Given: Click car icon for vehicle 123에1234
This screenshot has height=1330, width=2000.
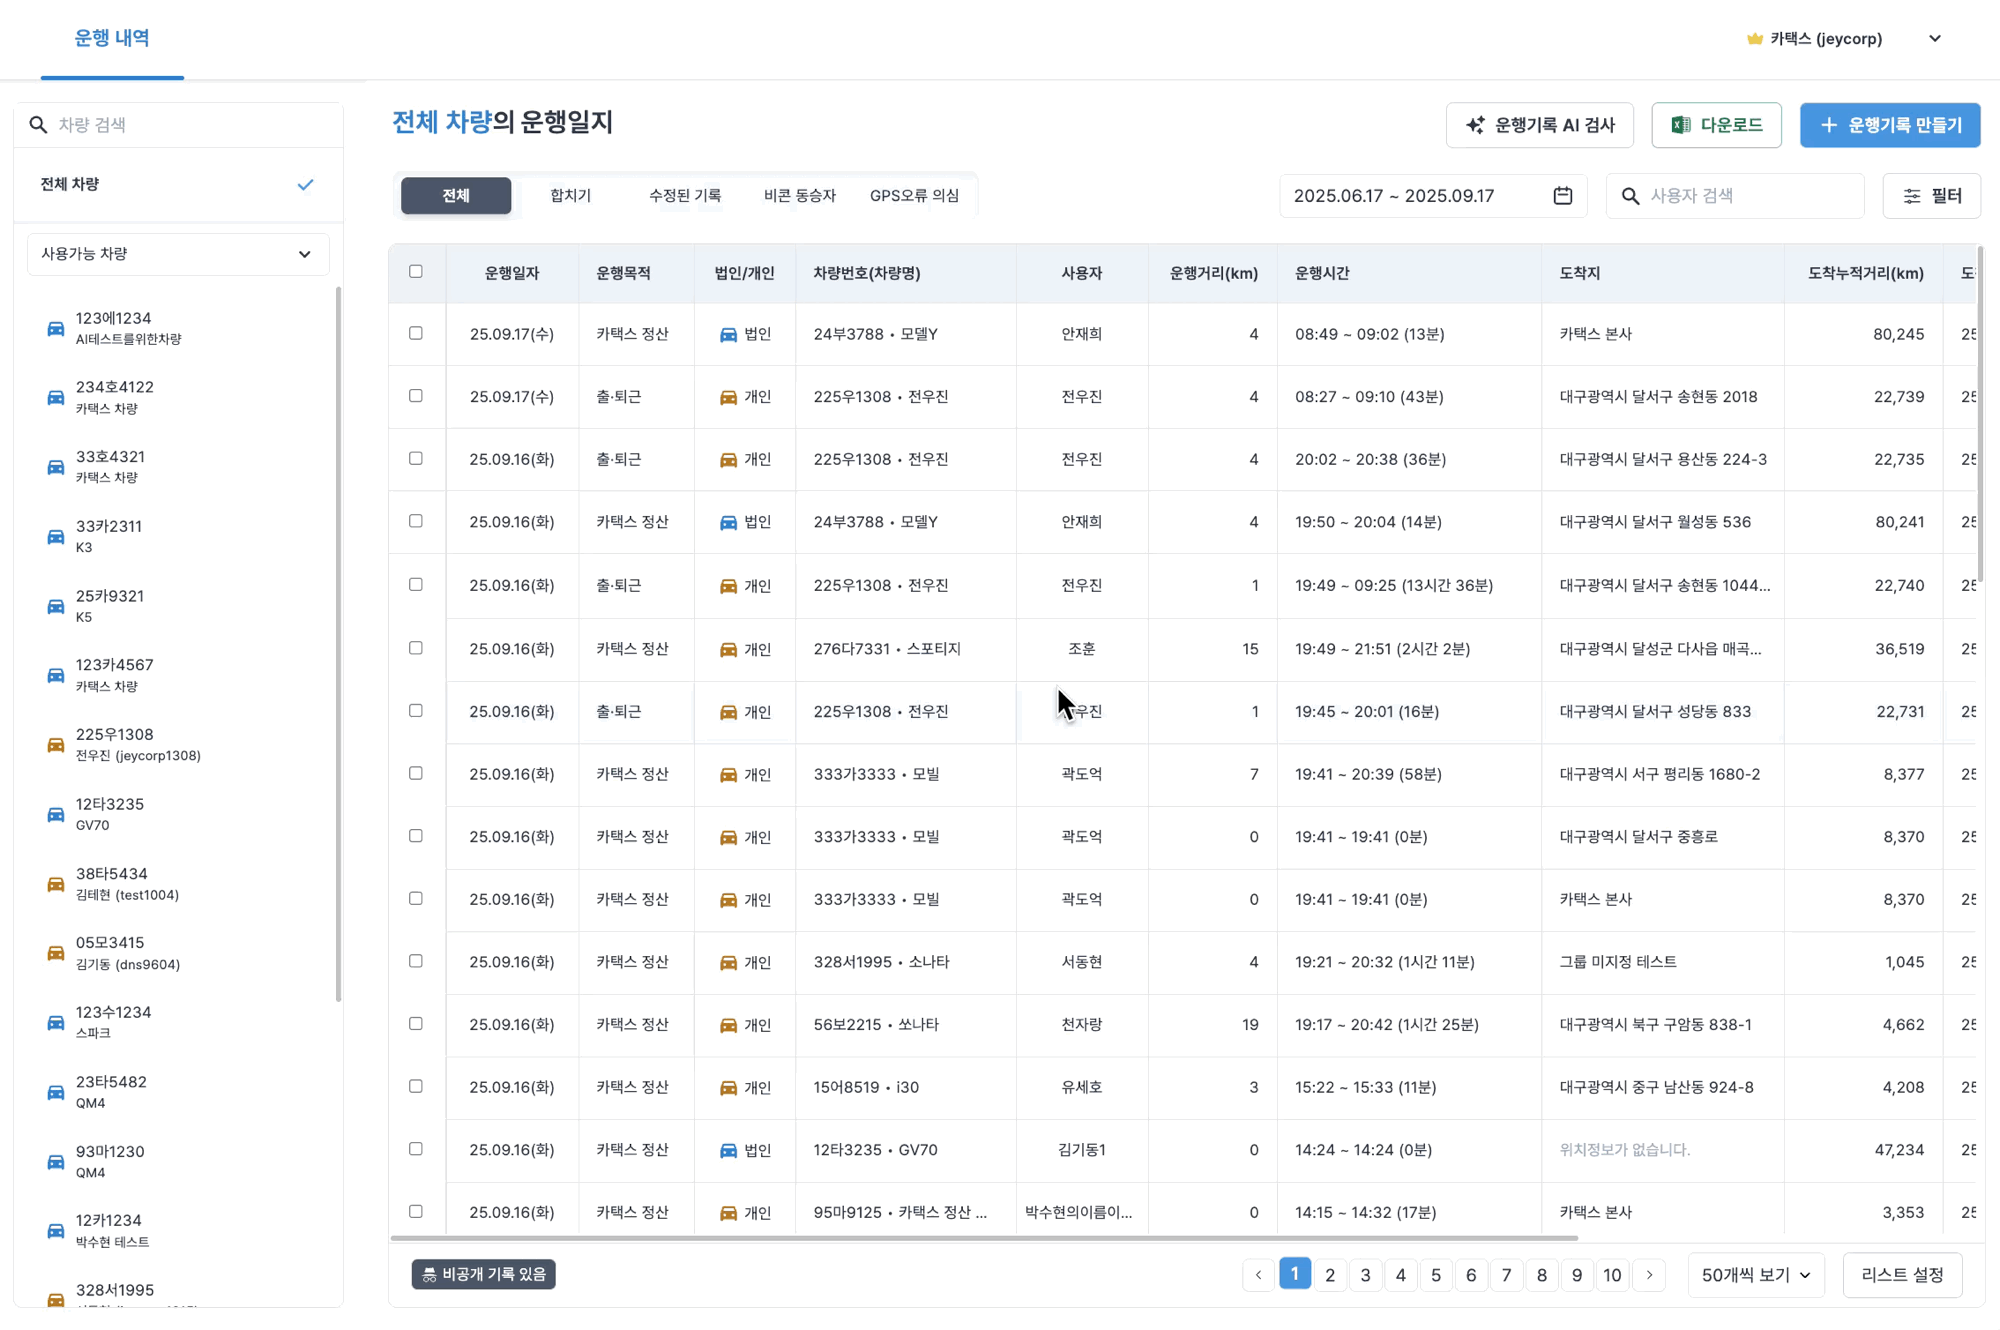Looking at the screenshot, I should click(x=56, y=328).
